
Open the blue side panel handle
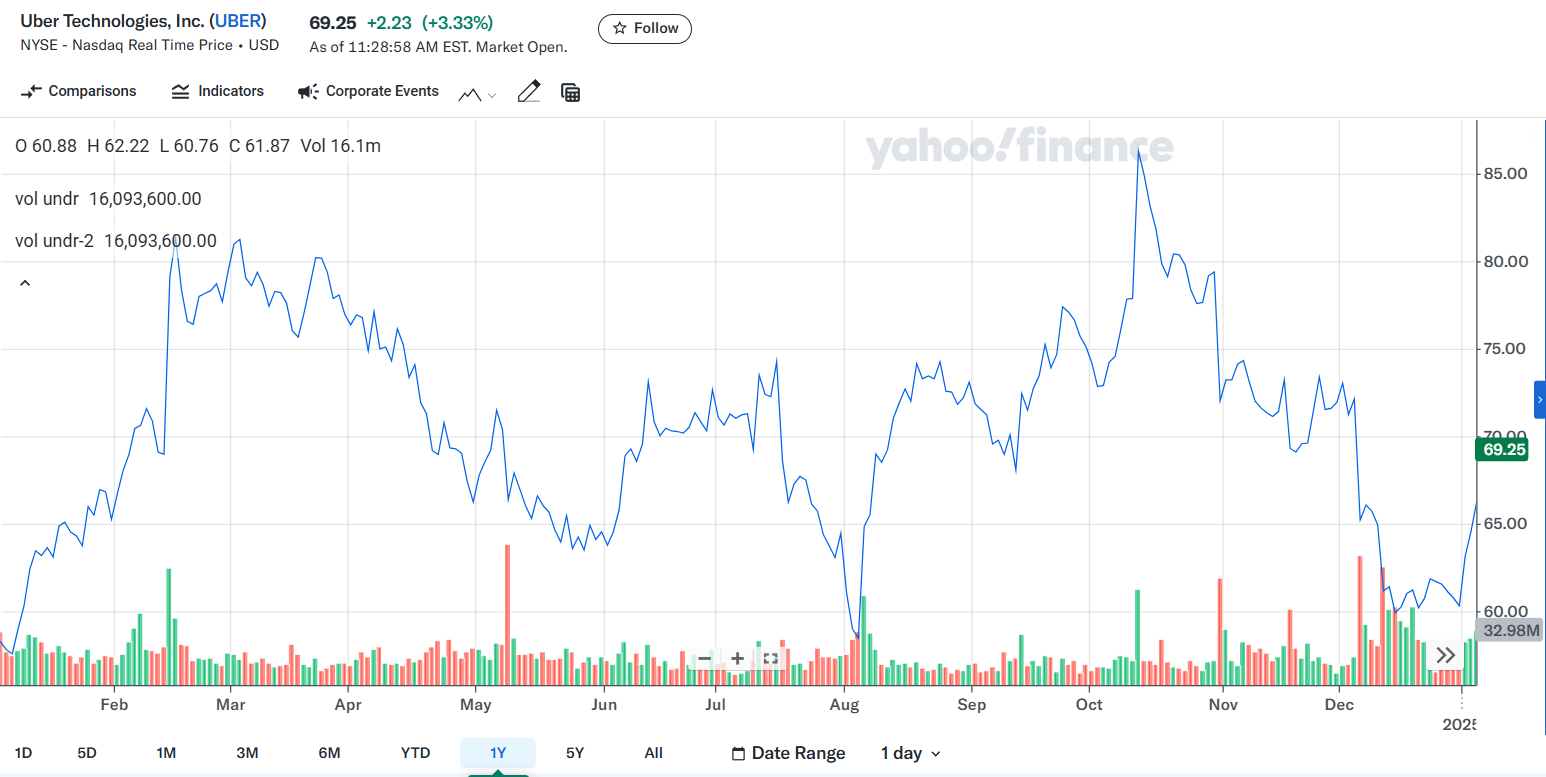1540,399
